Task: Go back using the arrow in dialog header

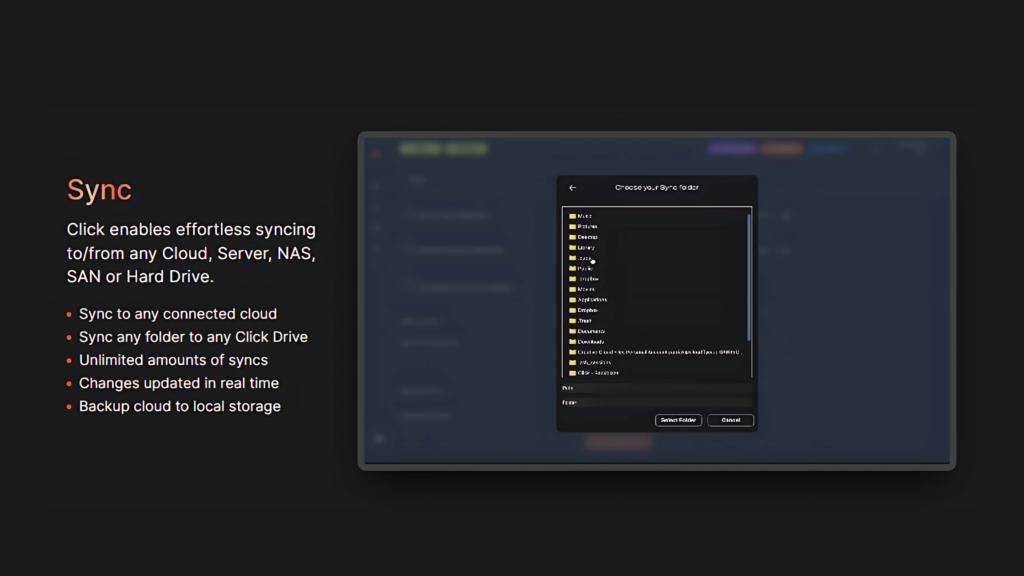Action: [x=573, y=188]
